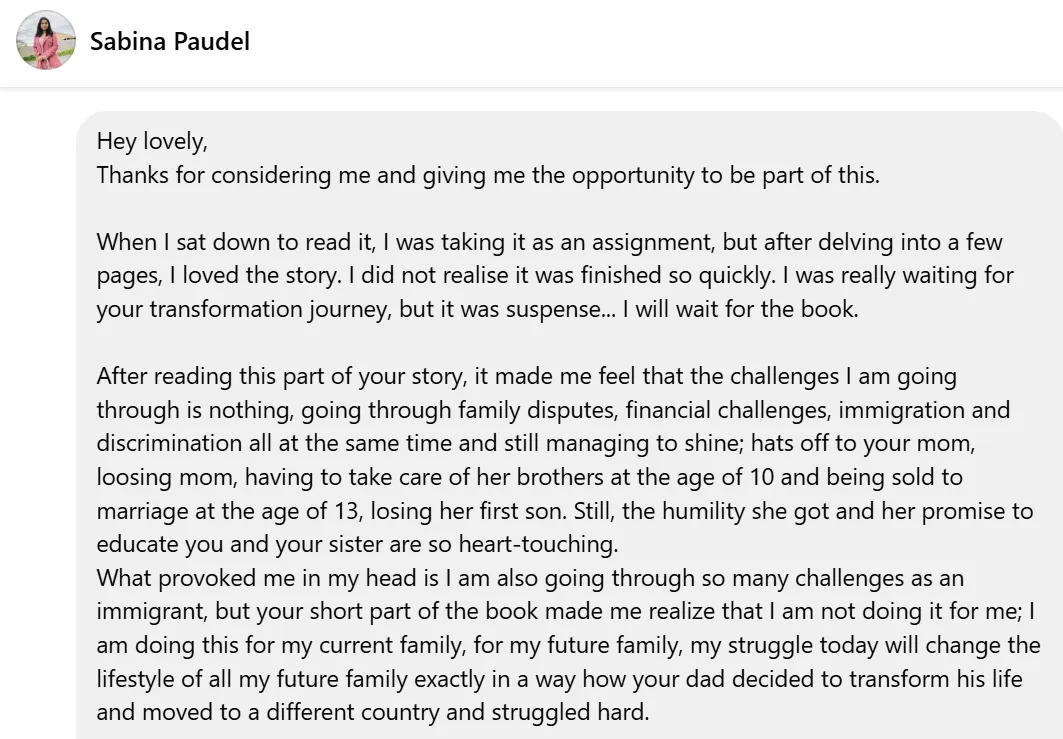The image size is (1063, 739).
Task: Click empty header area right of the name
Action: click(650, 41)
